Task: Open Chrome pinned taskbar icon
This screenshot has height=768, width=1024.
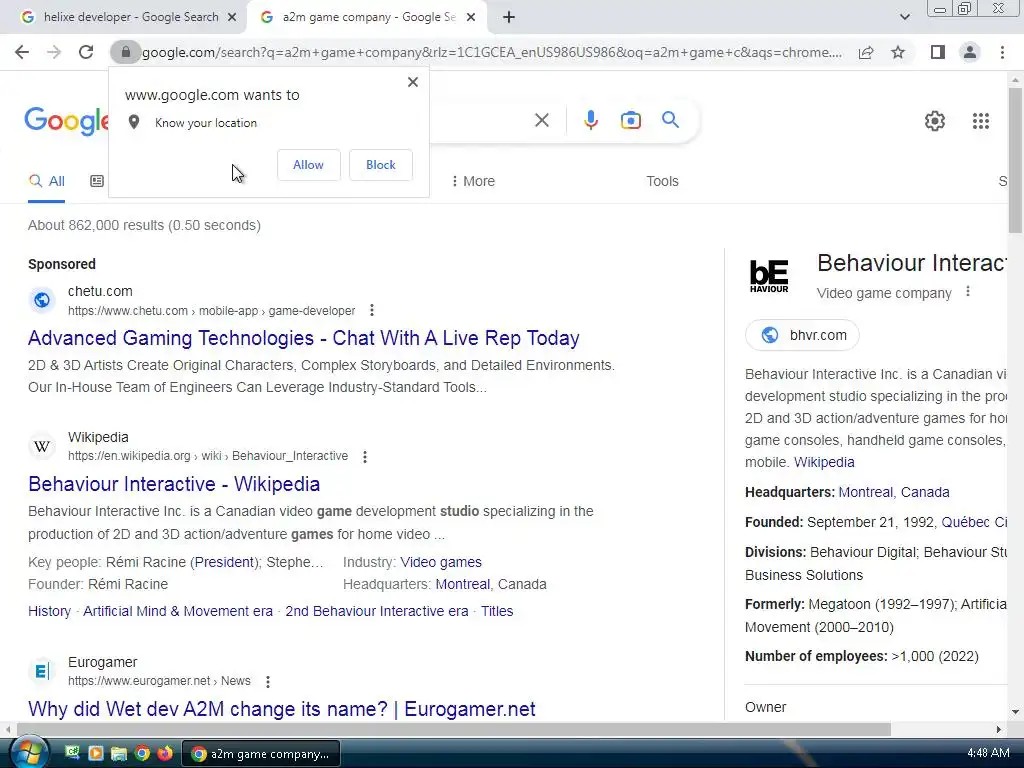Action: [142, 753]
